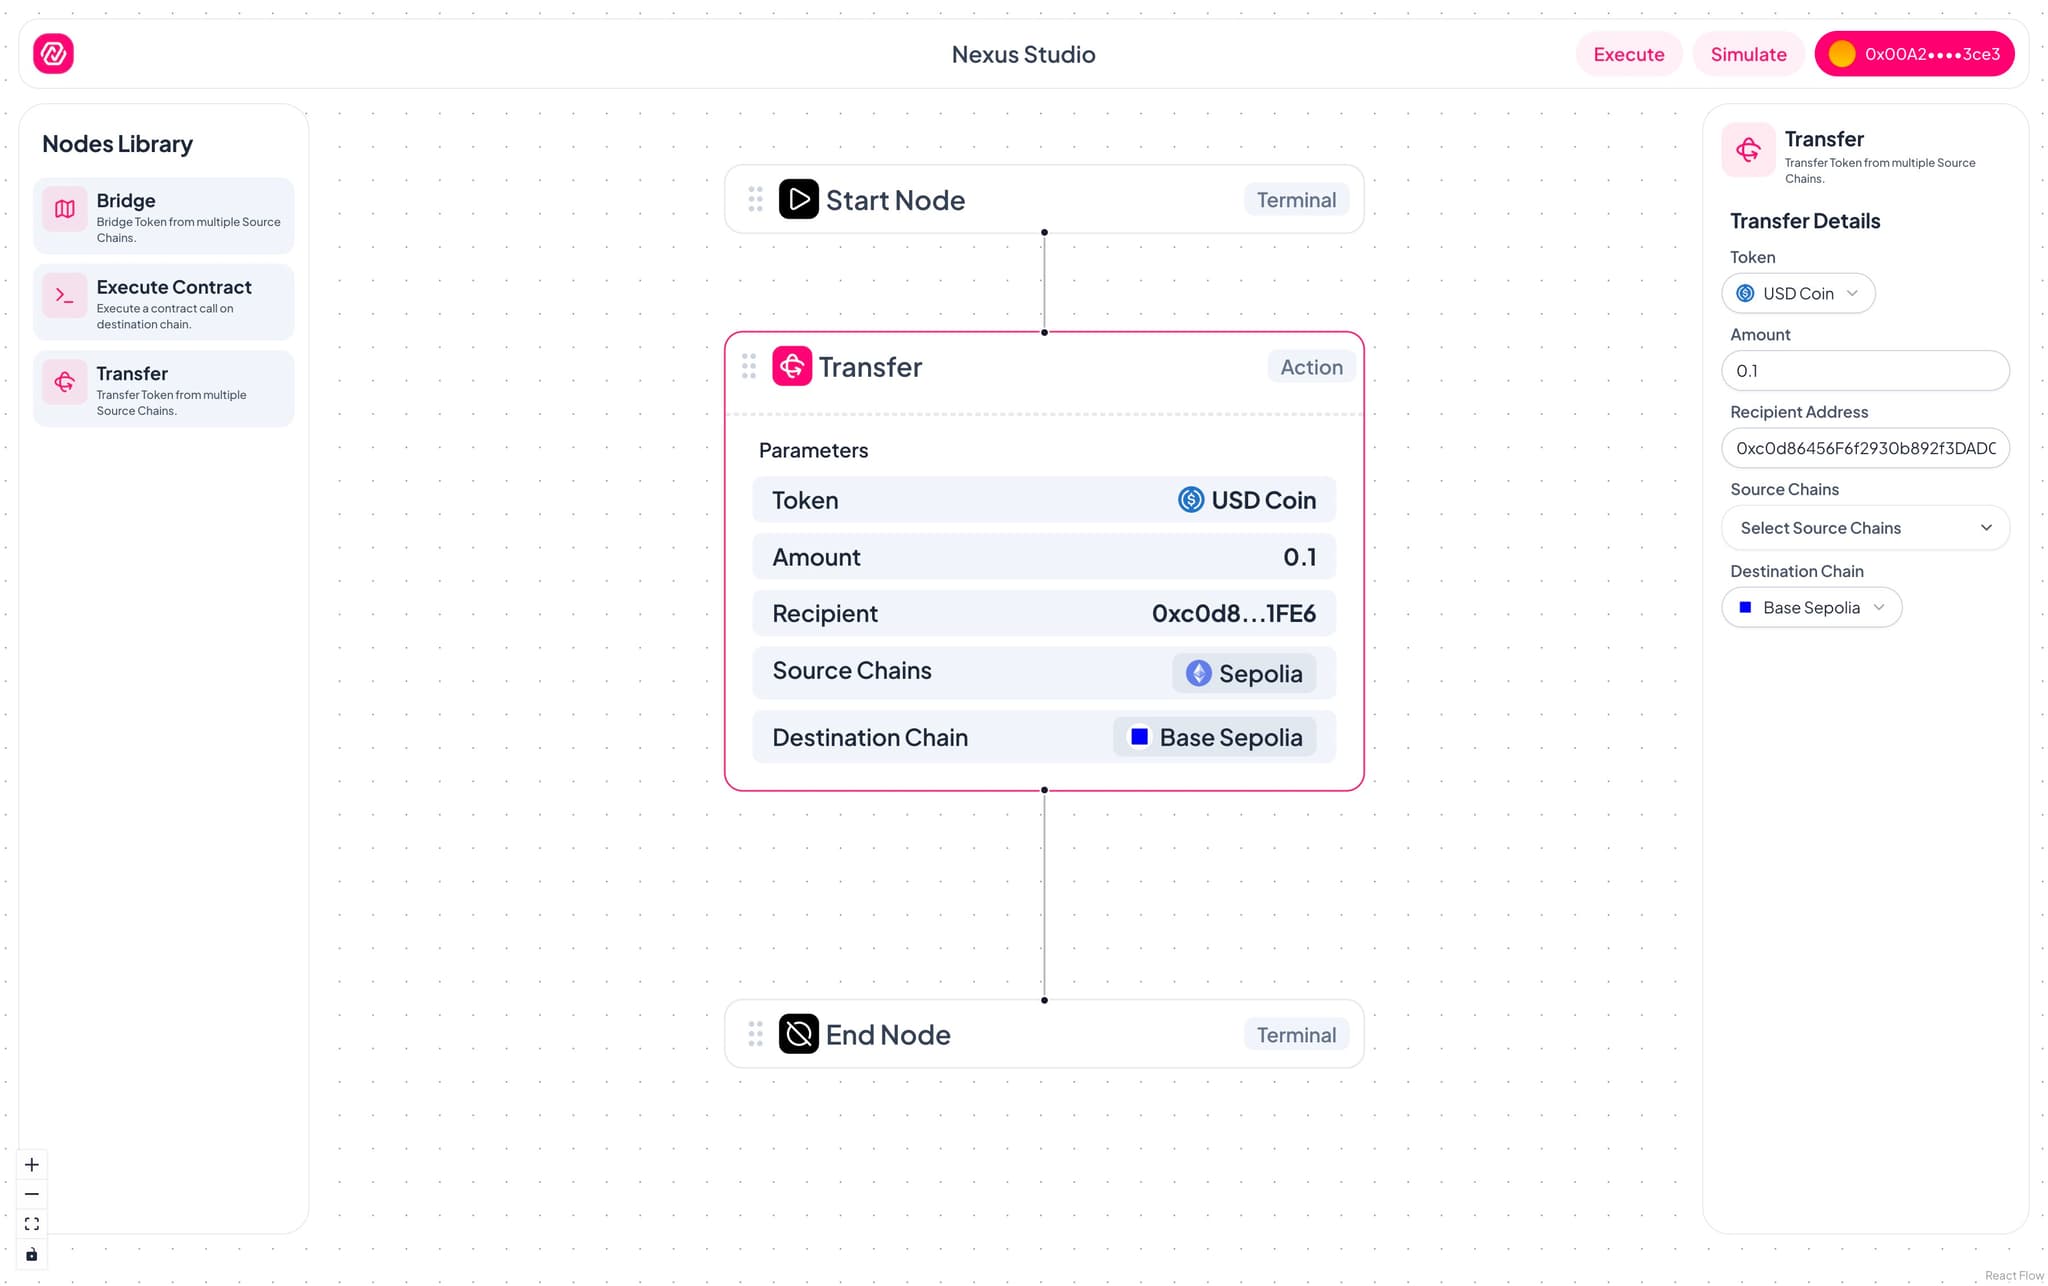Click Transfer node's pink icon on canvas
Image resolution: width=2048 pixels, height=1286 pixels.
[x=792, y=367]
